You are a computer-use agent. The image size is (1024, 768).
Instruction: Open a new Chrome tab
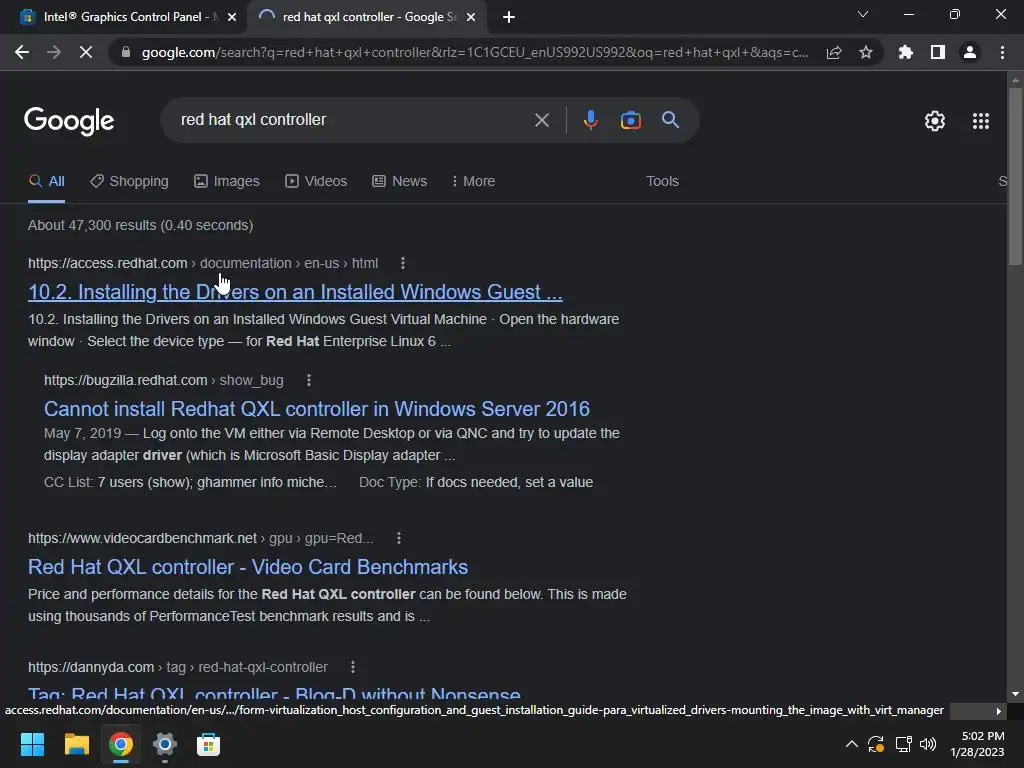(509, 17)
